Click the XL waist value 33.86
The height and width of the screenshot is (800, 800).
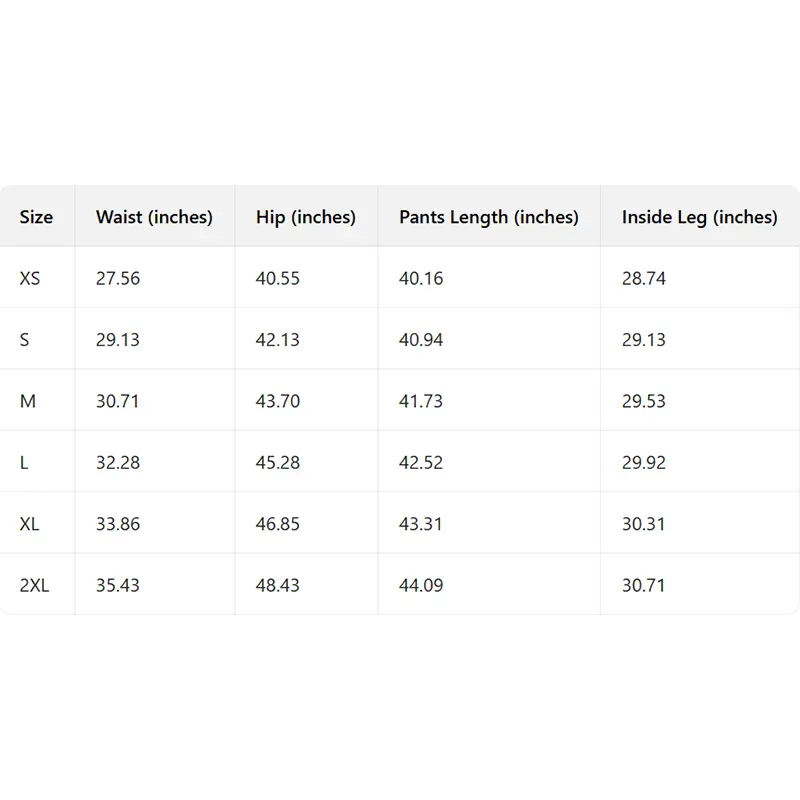coord(118,524)
